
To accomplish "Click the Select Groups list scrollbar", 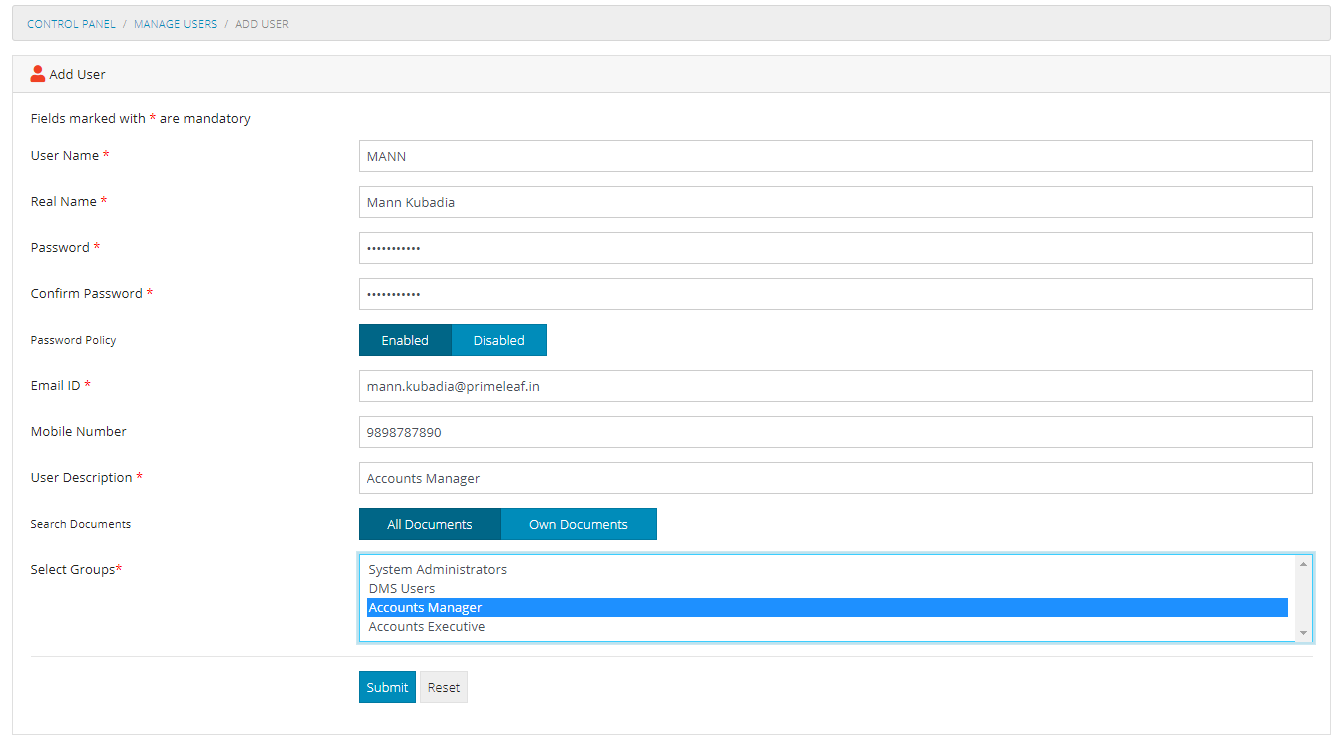I will 1304,598.
